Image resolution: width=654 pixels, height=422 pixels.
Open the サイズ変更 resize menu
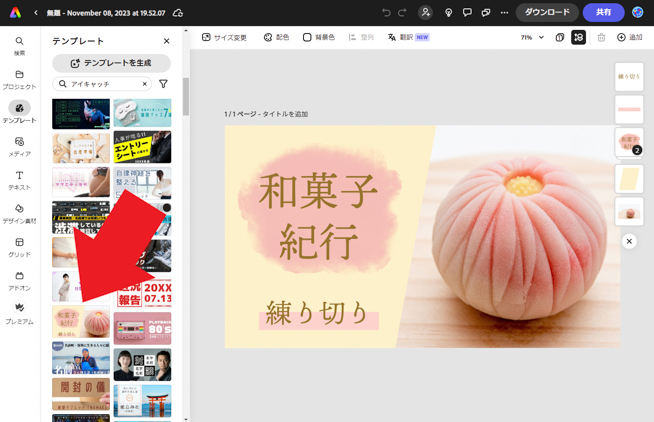[224, 37]
